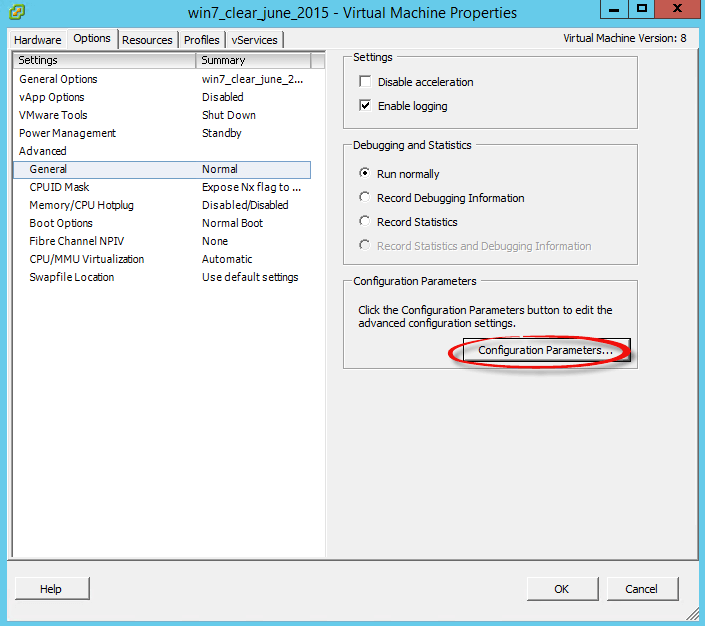Click the Advanced category row
The width and height of the screenshot is (705, 626).
coord(162,151)
